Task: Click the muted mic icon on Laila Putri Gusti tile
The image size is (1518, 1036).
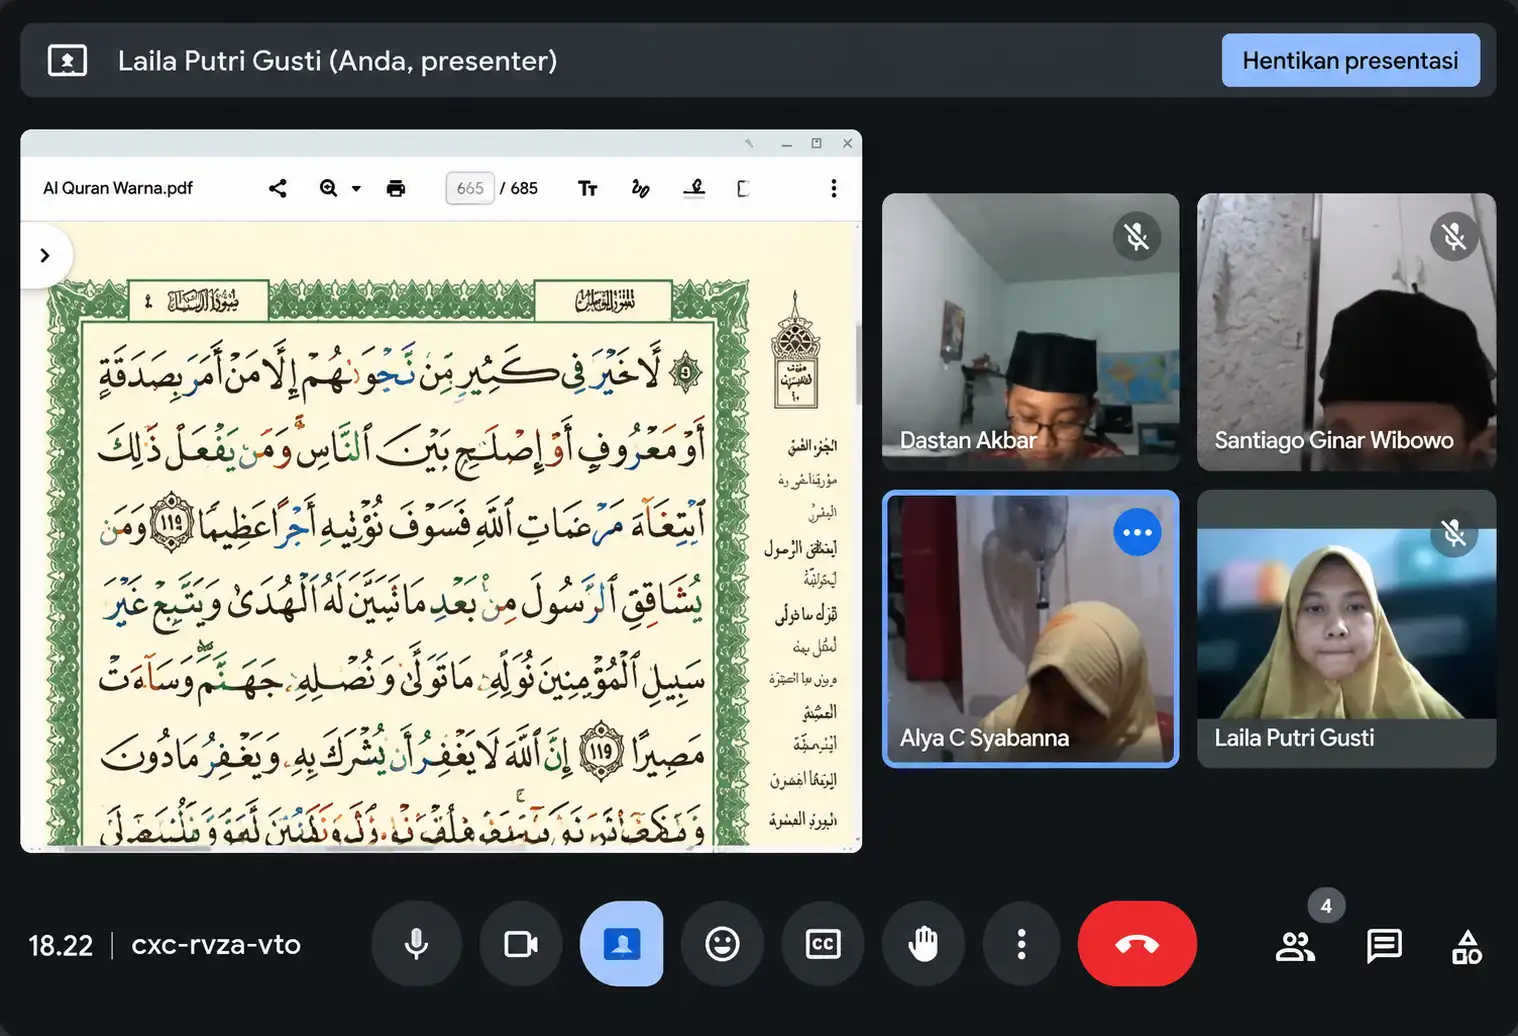Action: (1454, 534)
